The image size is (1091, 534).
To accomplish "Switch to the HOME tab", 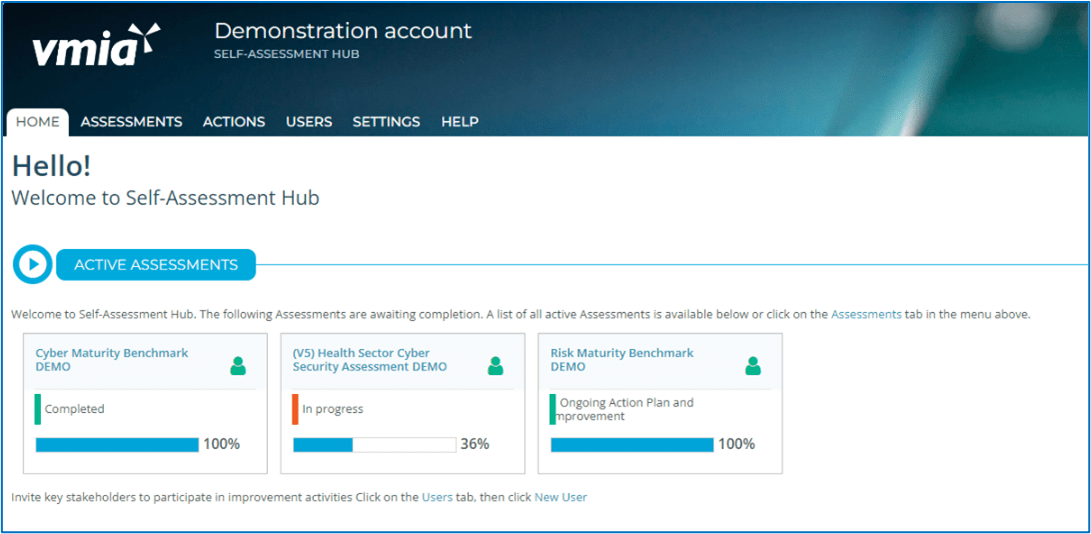I will click(x=38, y=122).
